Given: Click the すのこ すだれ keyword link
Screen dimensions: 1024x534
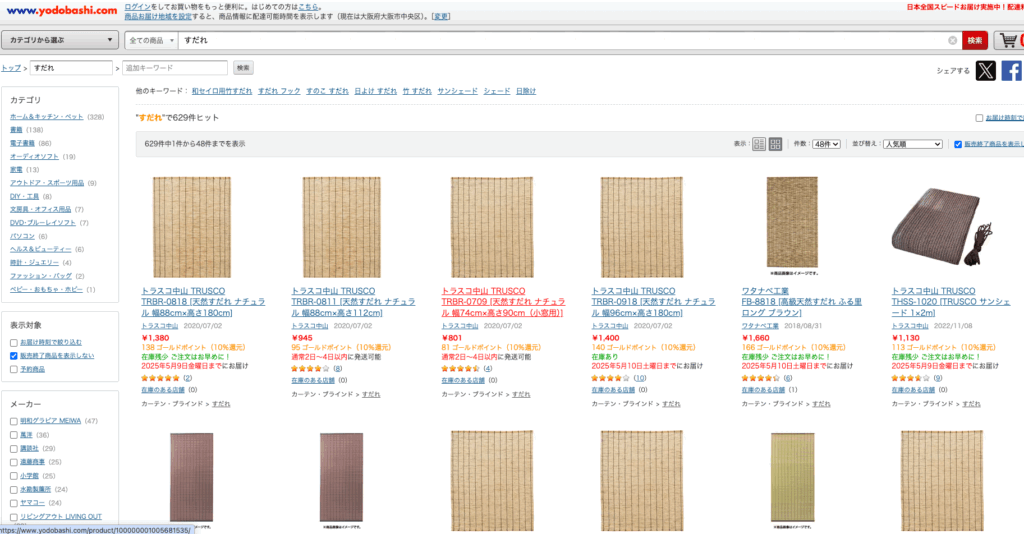Looking at the screenshot, I should tap(327, 91).
